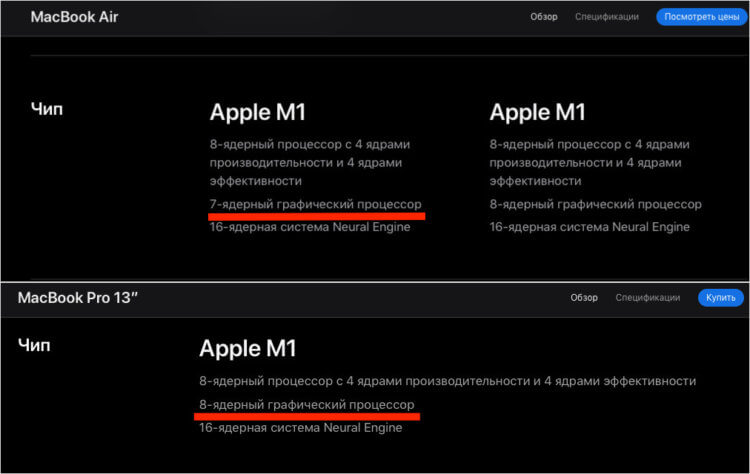Click the 8-ядерный процессор description in MacBook Pro

(448, 381)
